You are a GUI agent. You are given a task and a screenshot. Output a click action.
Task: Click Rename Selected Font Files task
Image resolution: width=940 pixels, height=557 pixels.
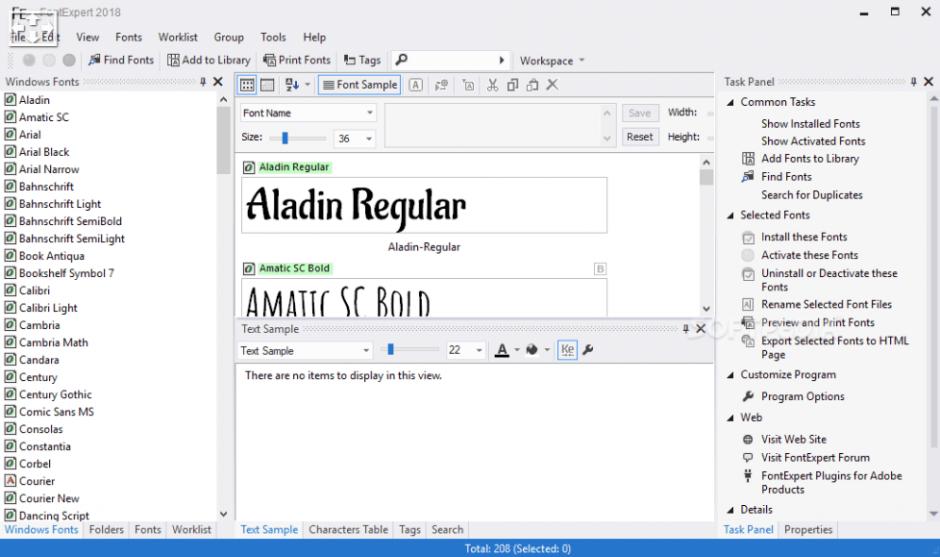[x=826, y=304]
